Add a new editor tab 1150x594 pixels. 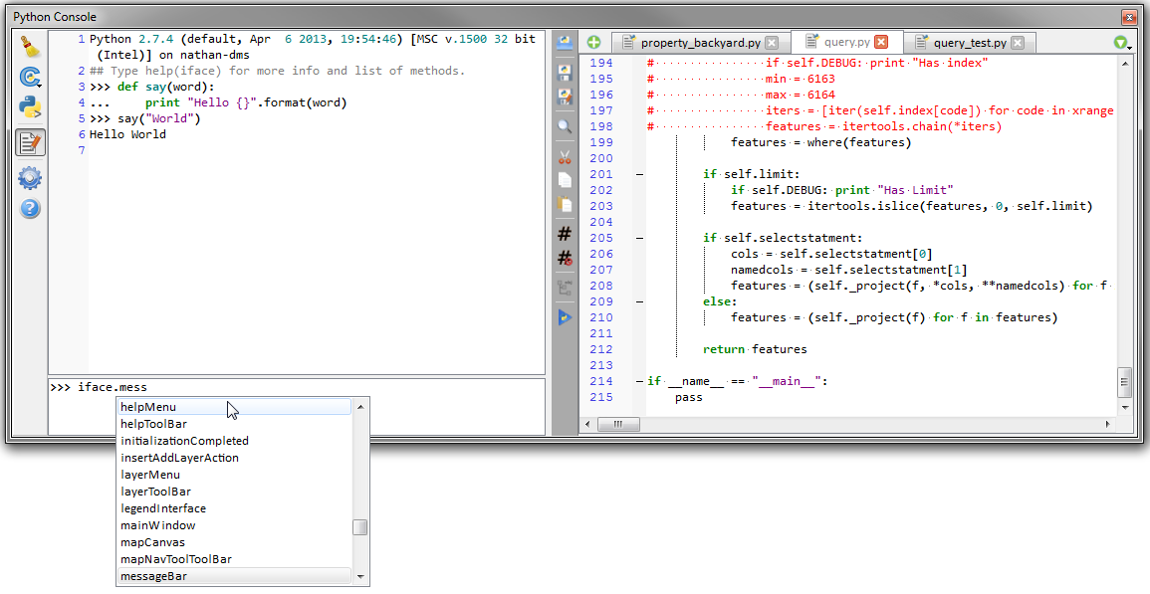(594, 42)
